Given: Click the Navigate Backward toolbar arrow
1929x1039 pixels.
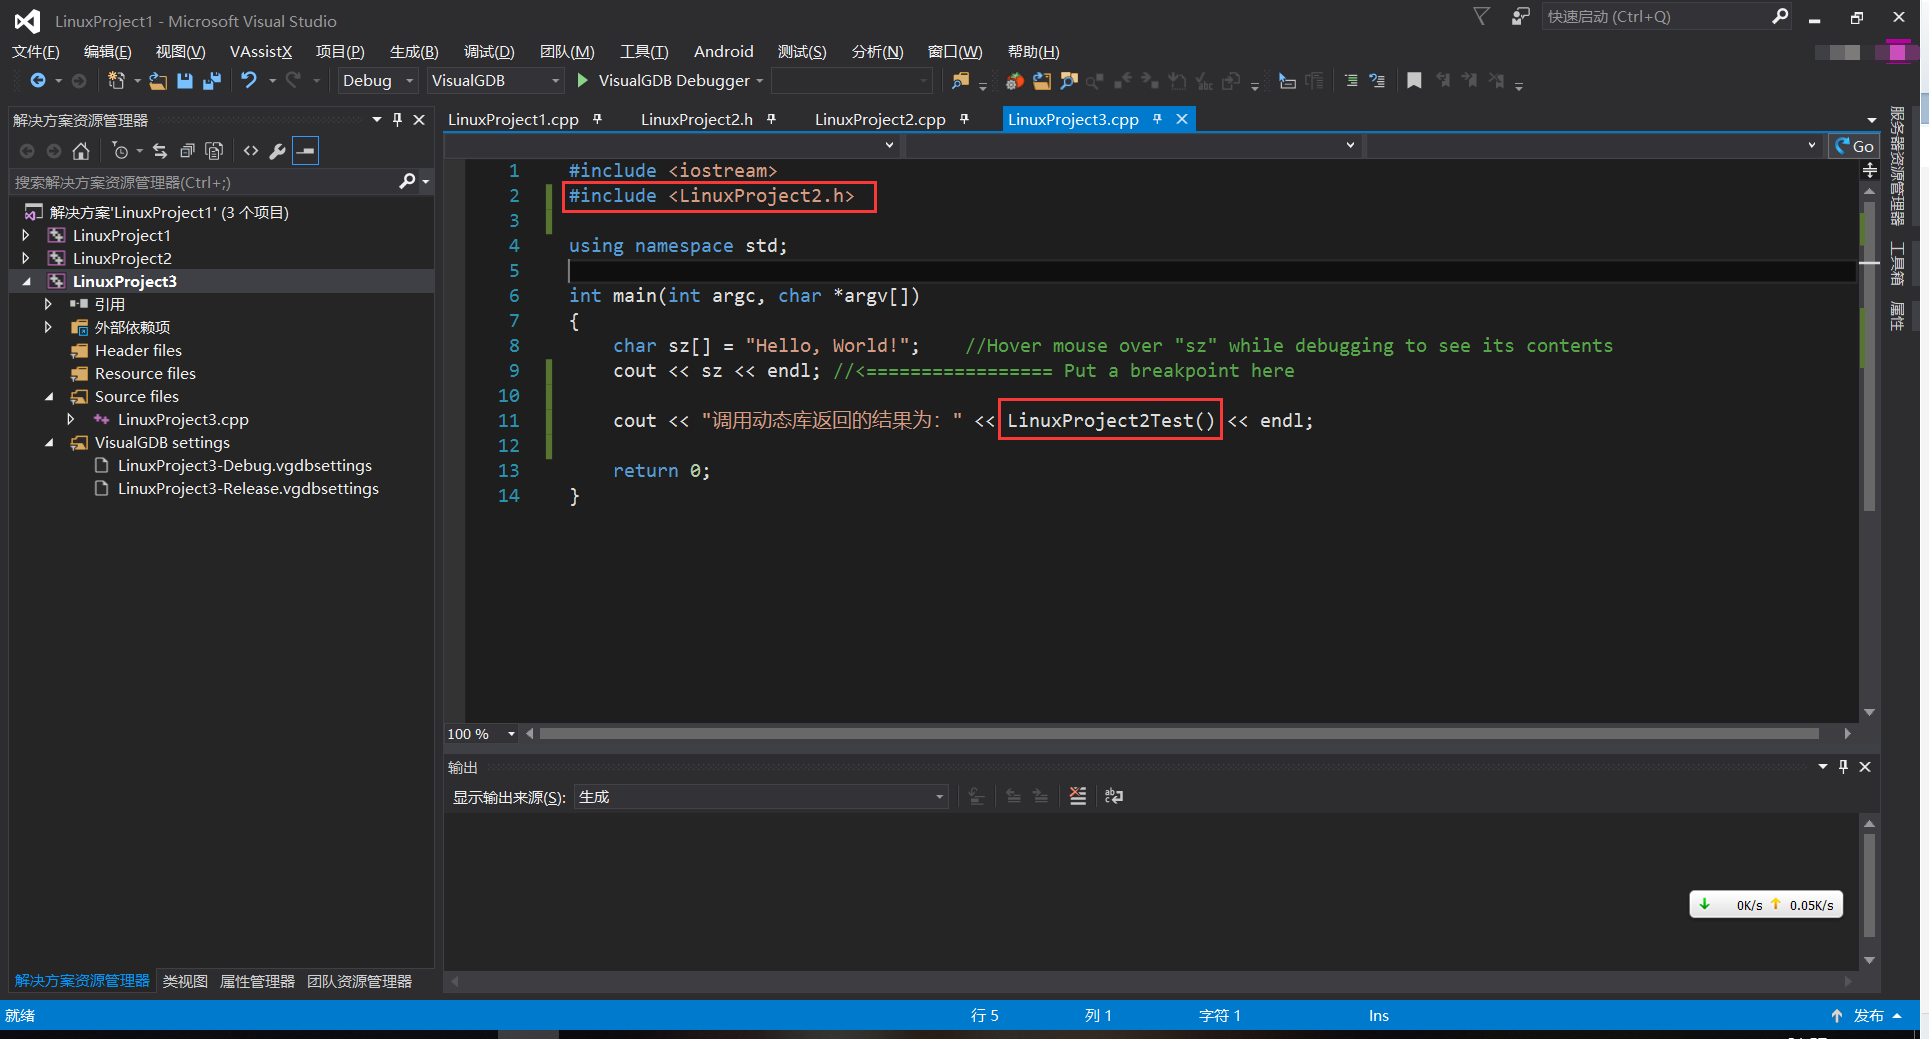Looking at the screenshot, I should pyautogui.click(x=38, y=80).
